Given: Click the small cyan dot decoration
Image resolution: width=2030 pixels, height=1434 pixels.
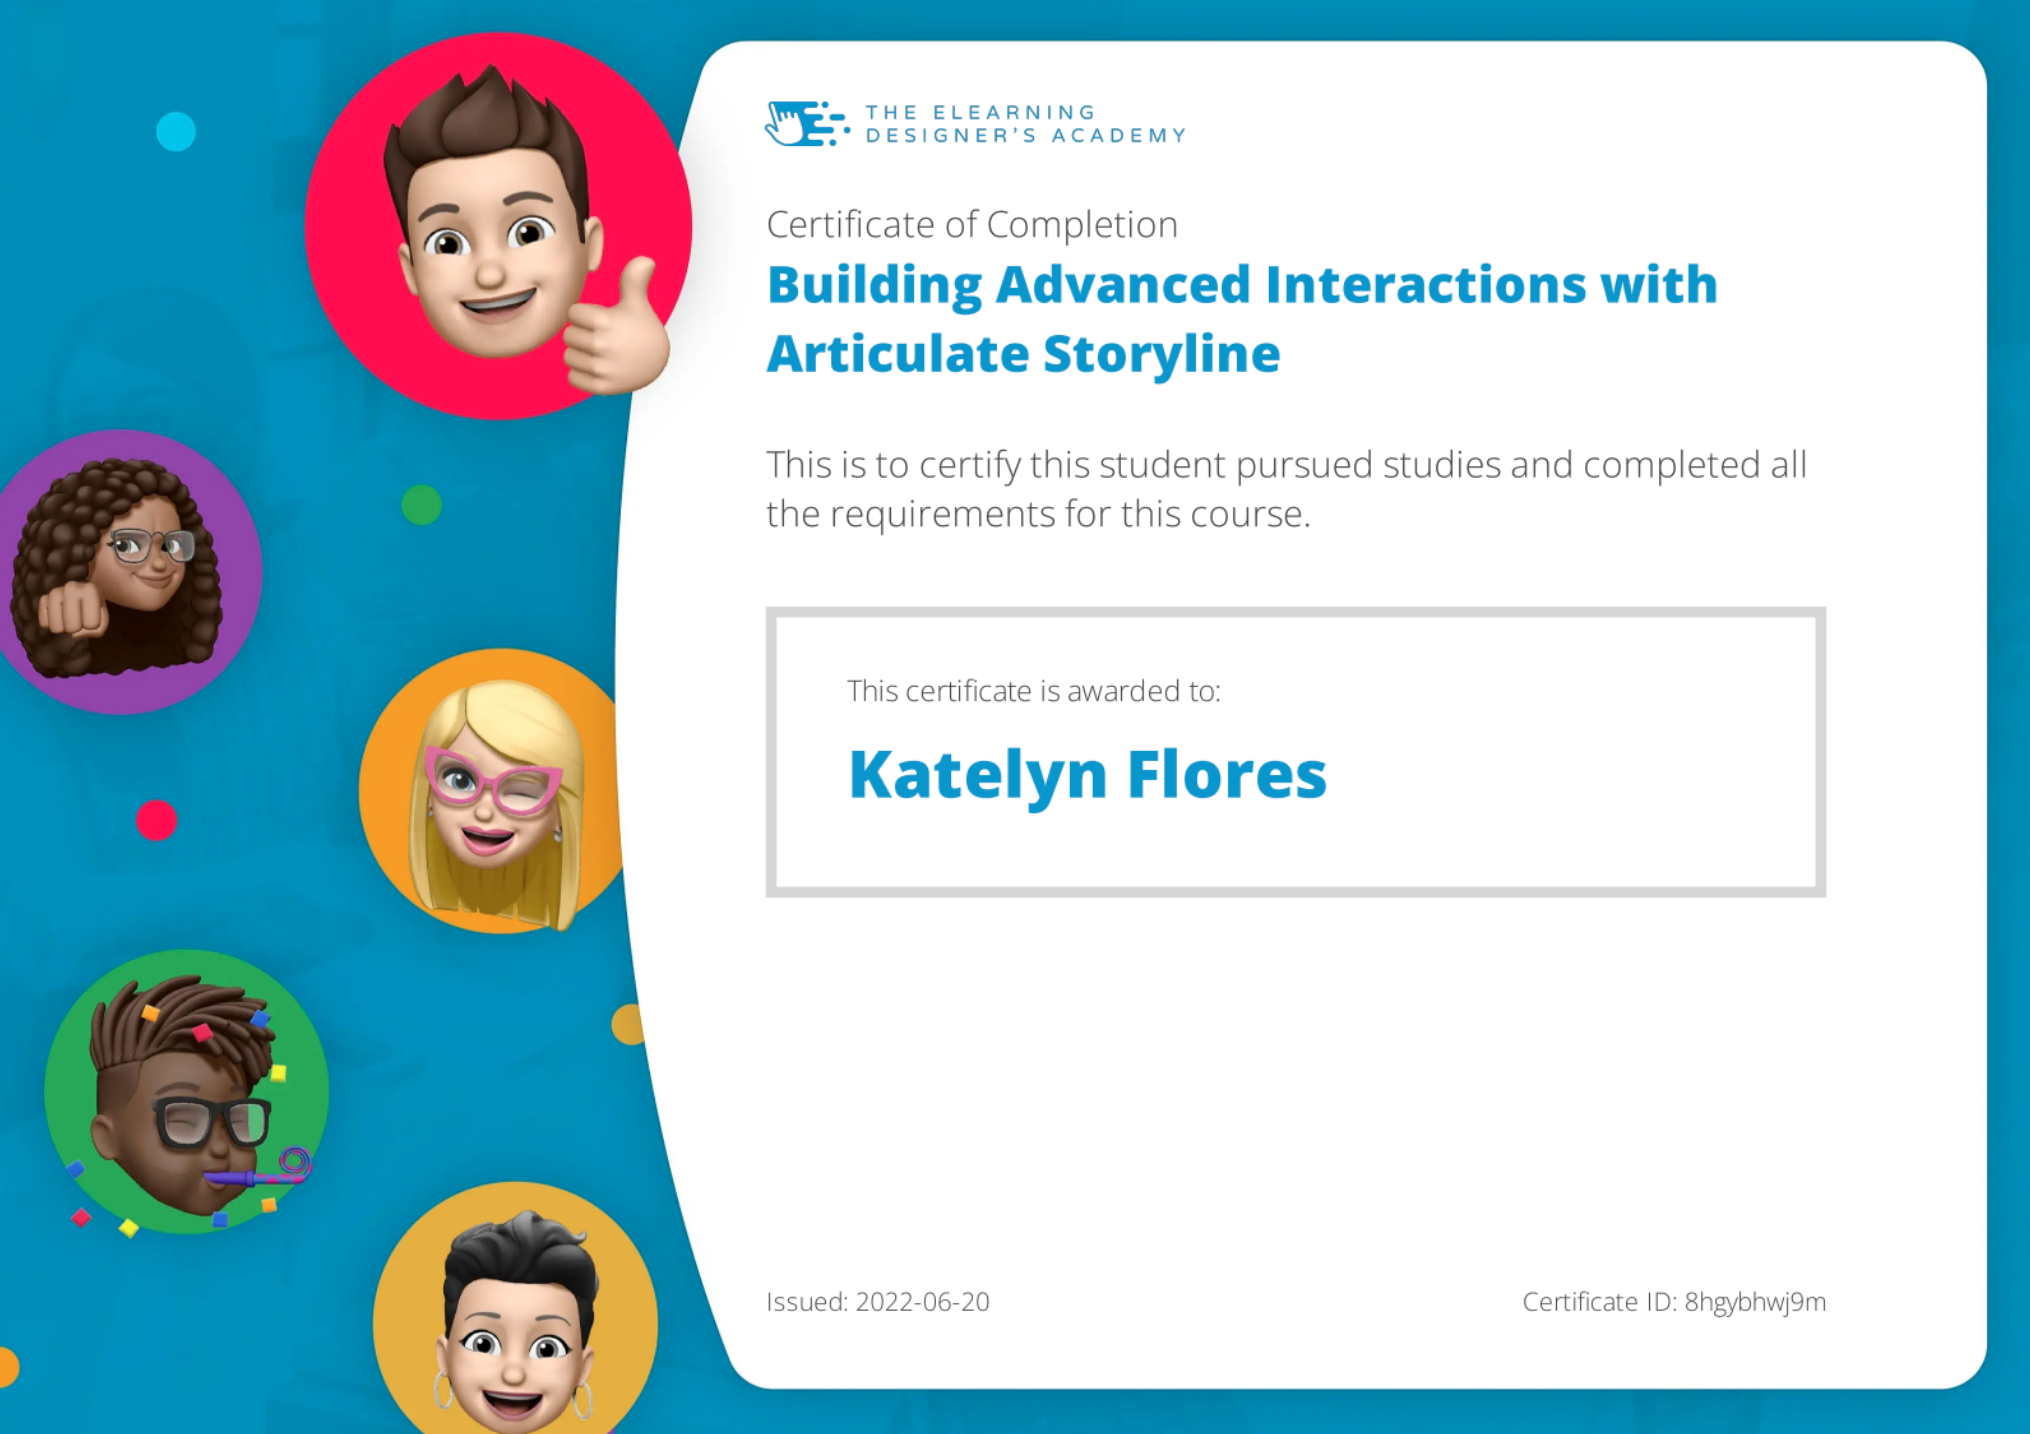Looking at the screenshot, I should pos(176,131).
